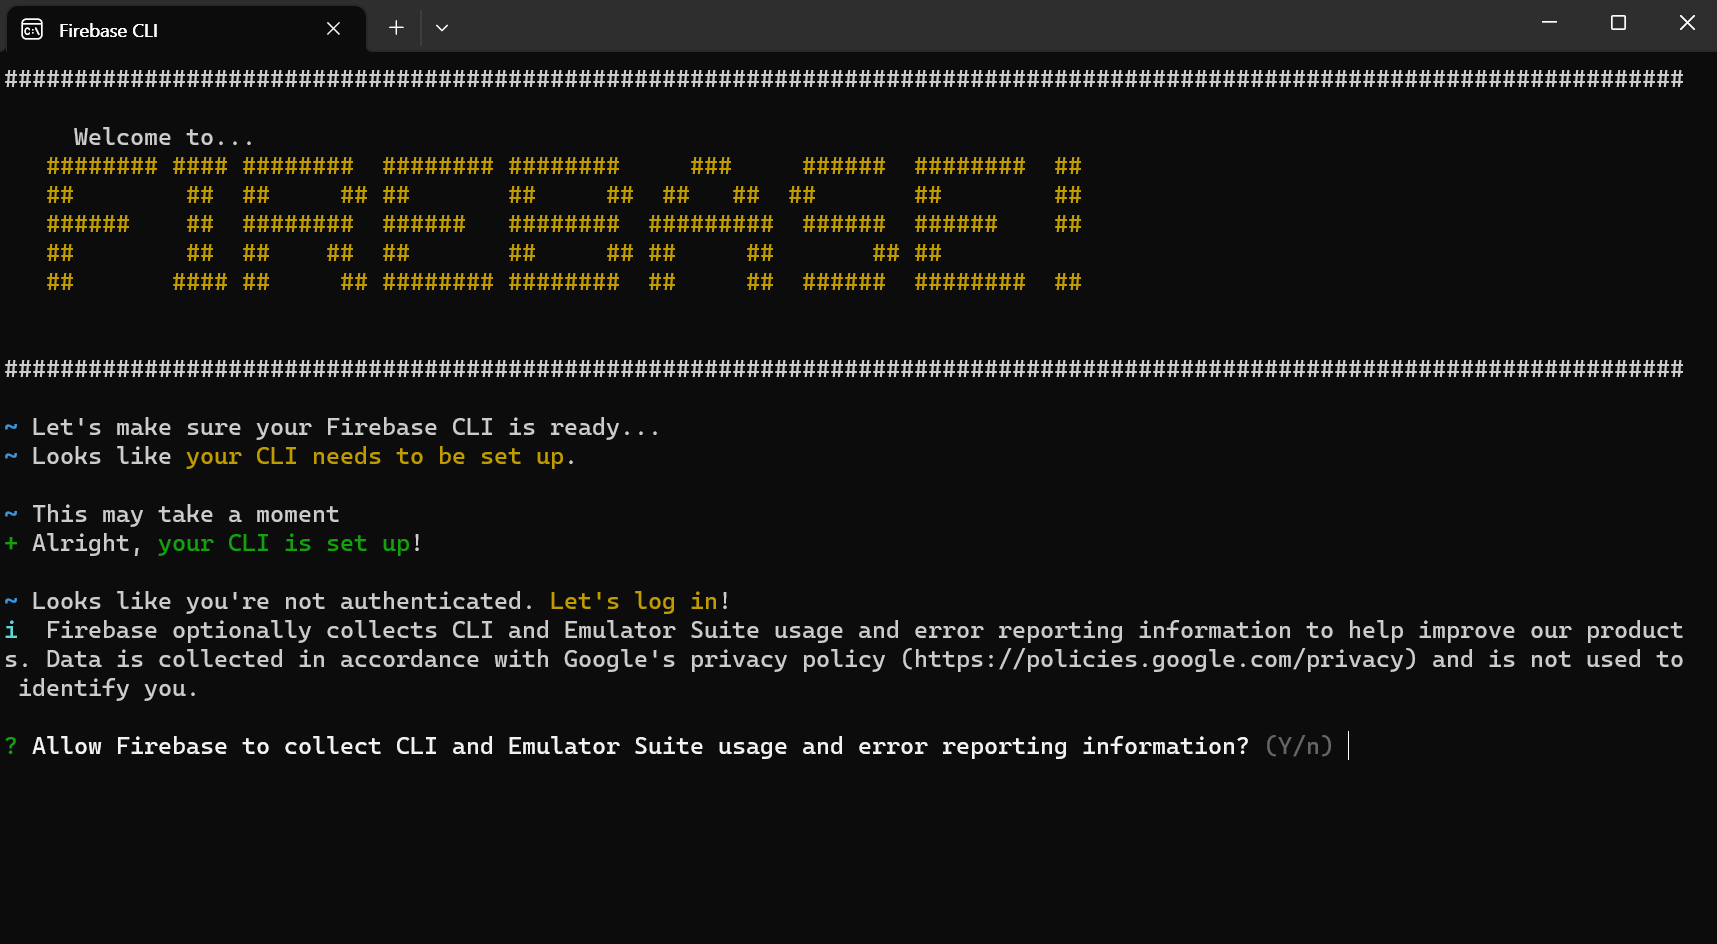Click the terminal icon on Firebase CLI tab
Screen dimensions: 1717x944
tap(32, 29)
